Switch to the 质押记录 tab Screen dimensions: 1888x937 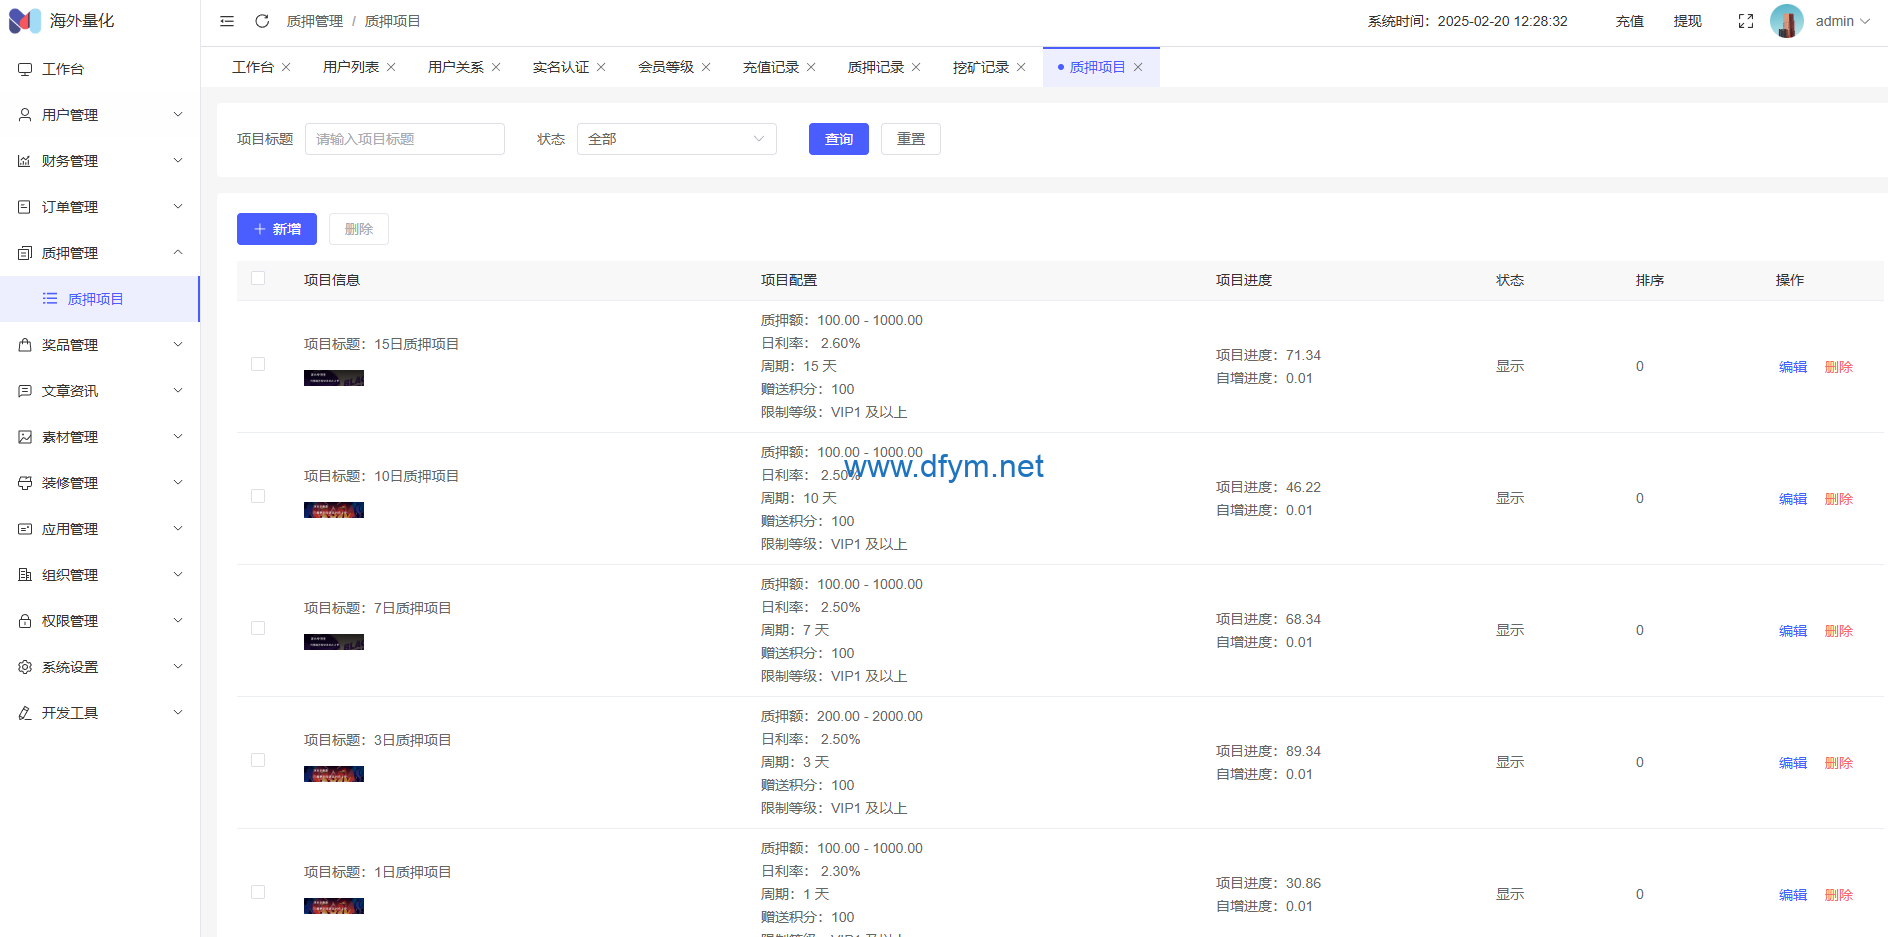(x=876, y=67)
